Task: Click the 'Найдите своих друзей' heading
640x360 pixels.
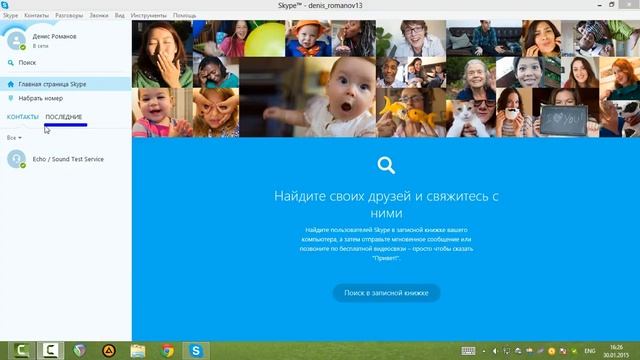Action: click(x=386, y=204)
